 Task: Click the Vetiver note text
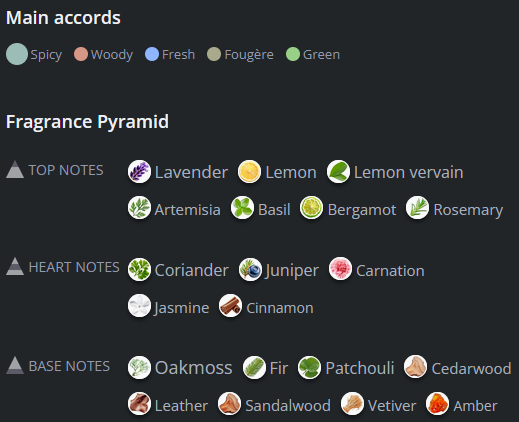pos(392,406)
